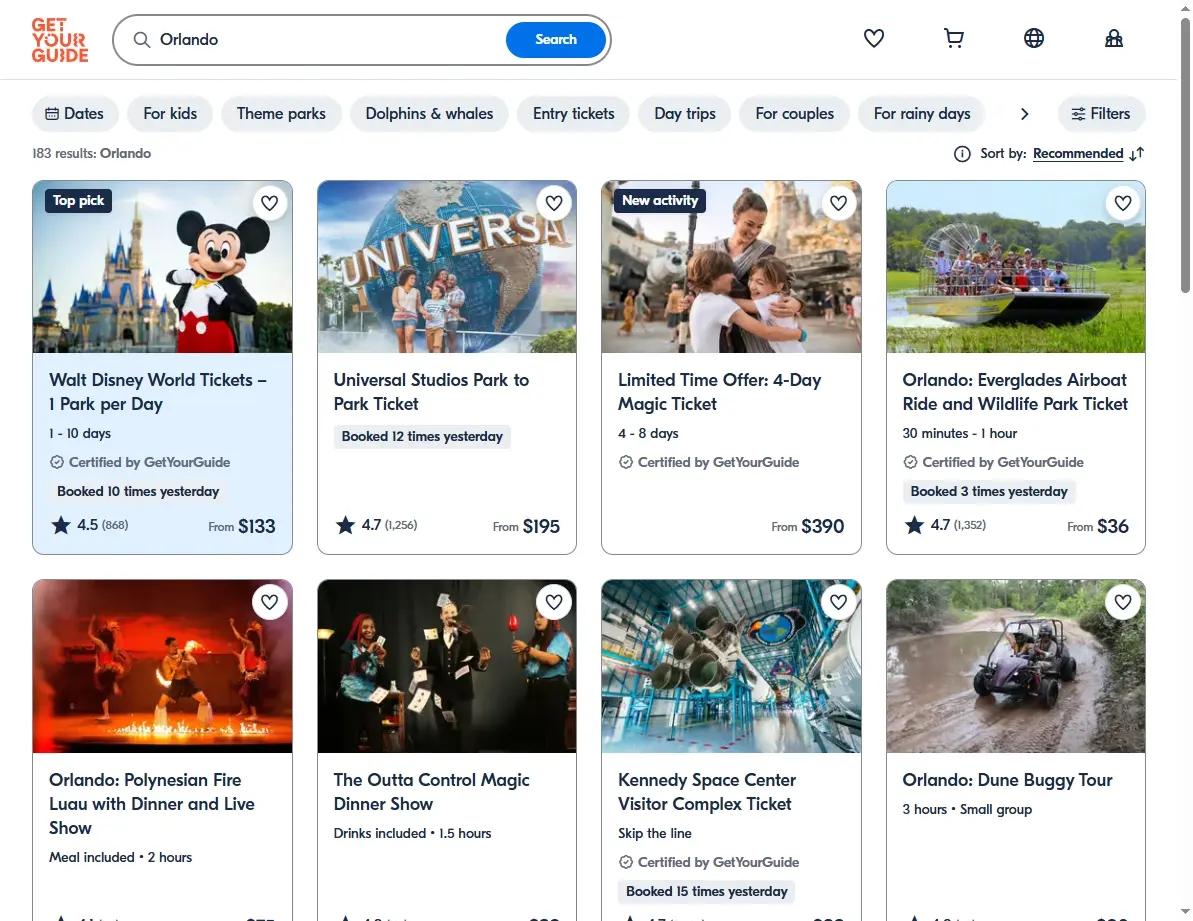Open Orlando: Dune Buggy Tour title
The width and height of the screenshot is (1193, 921).
click(x=1007, y=780)
